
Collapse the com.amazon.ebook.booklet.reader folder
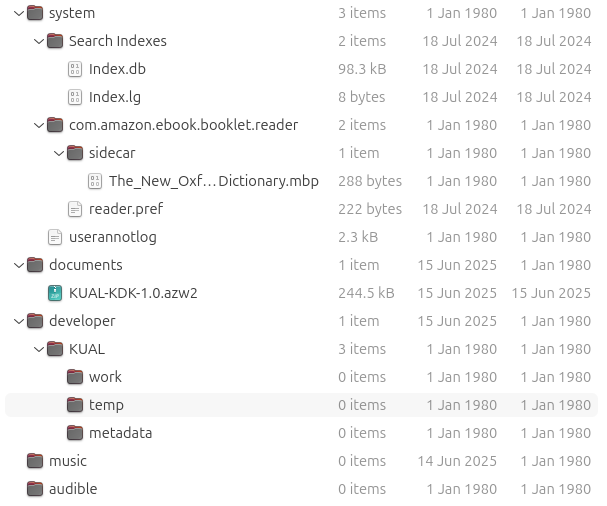tap(39, 125)
